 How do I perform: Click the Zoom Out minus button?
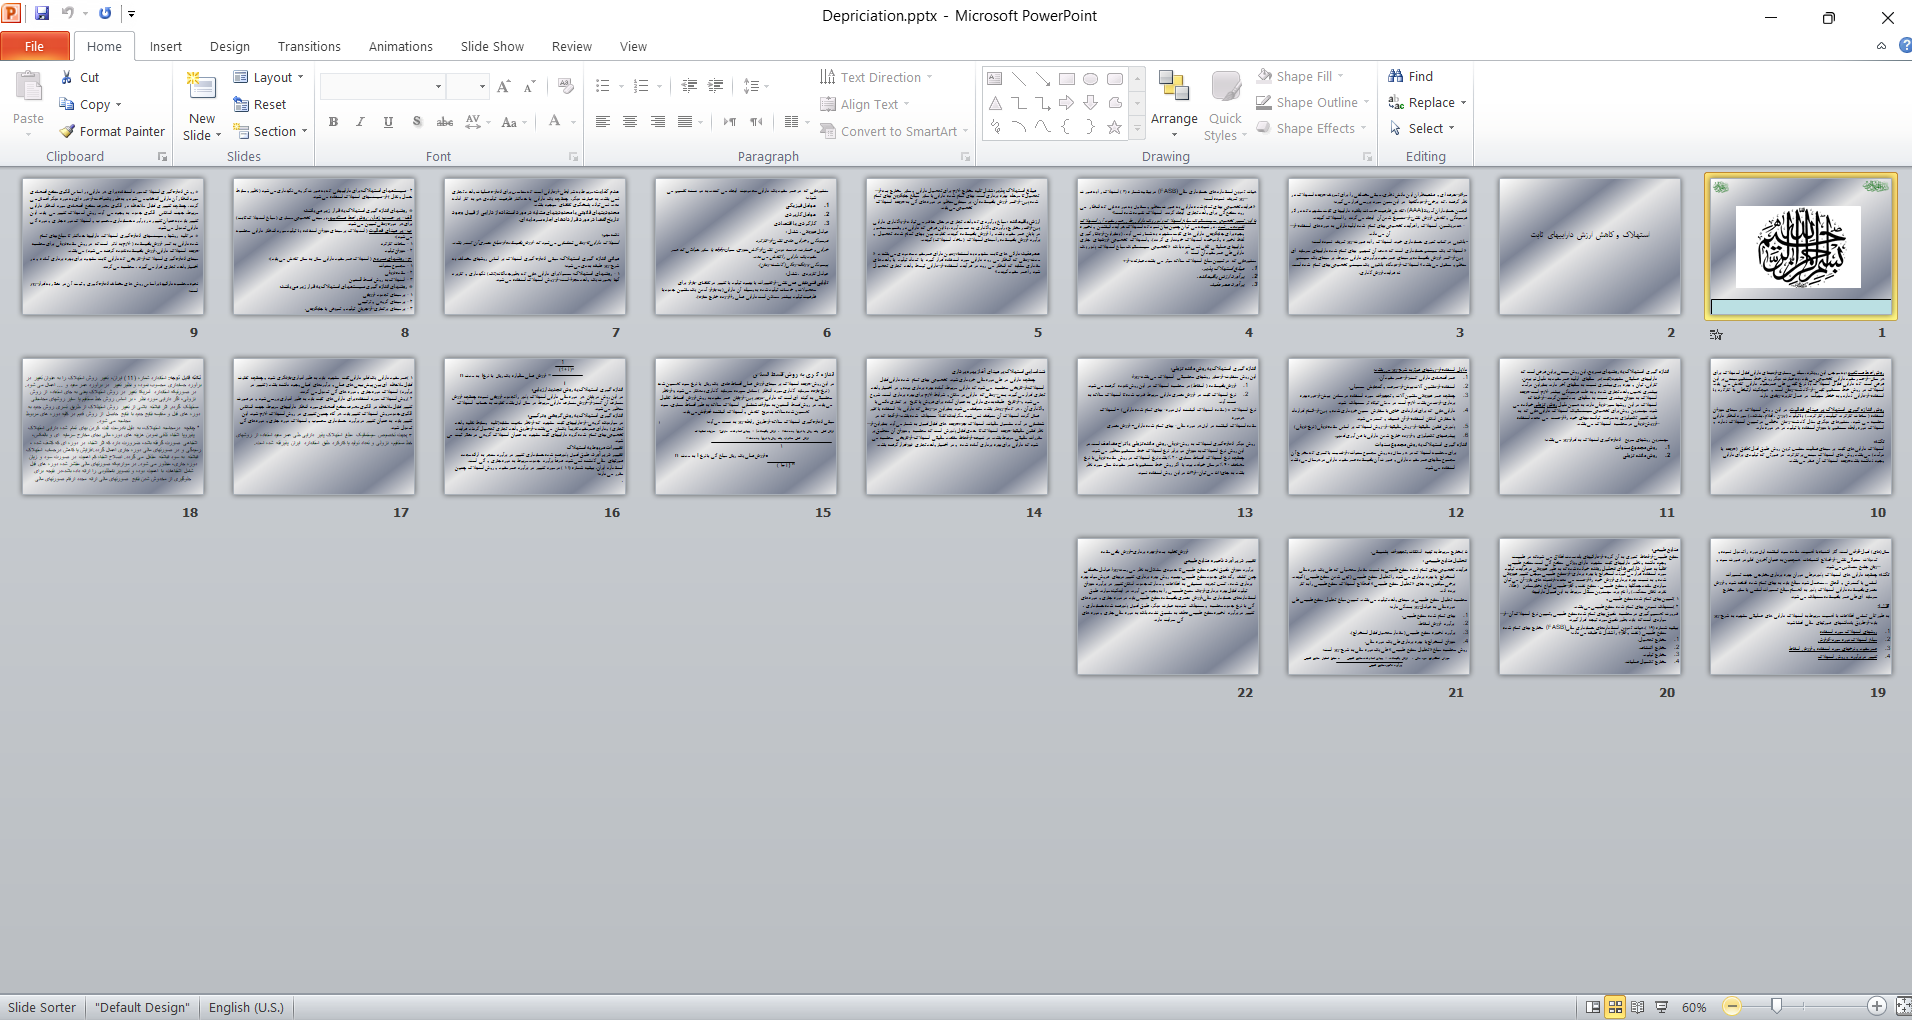(x=1732, y=1007)
